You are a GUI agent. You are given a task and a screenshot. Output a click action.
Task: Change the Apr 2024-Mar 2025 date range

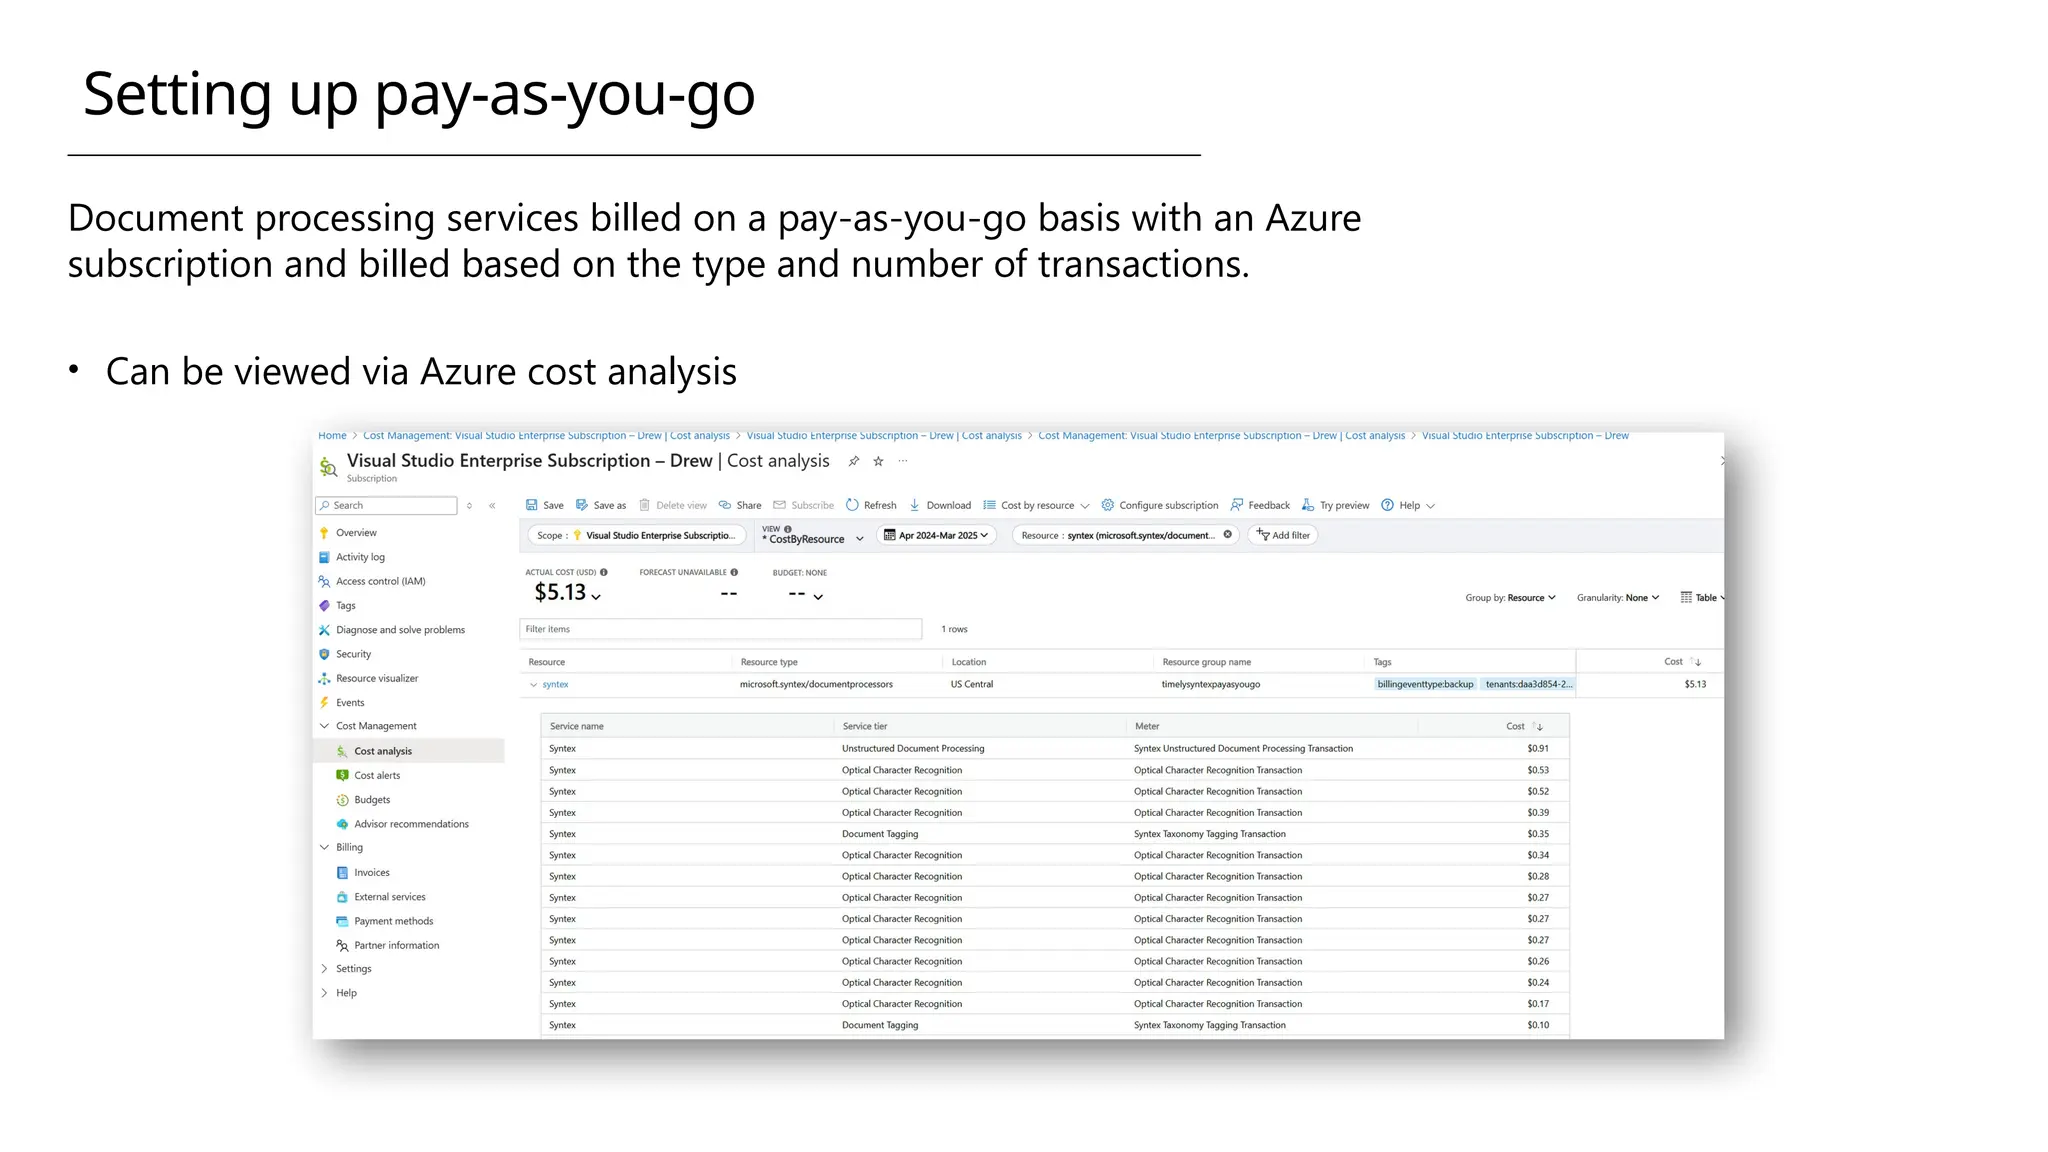(937, 535)
